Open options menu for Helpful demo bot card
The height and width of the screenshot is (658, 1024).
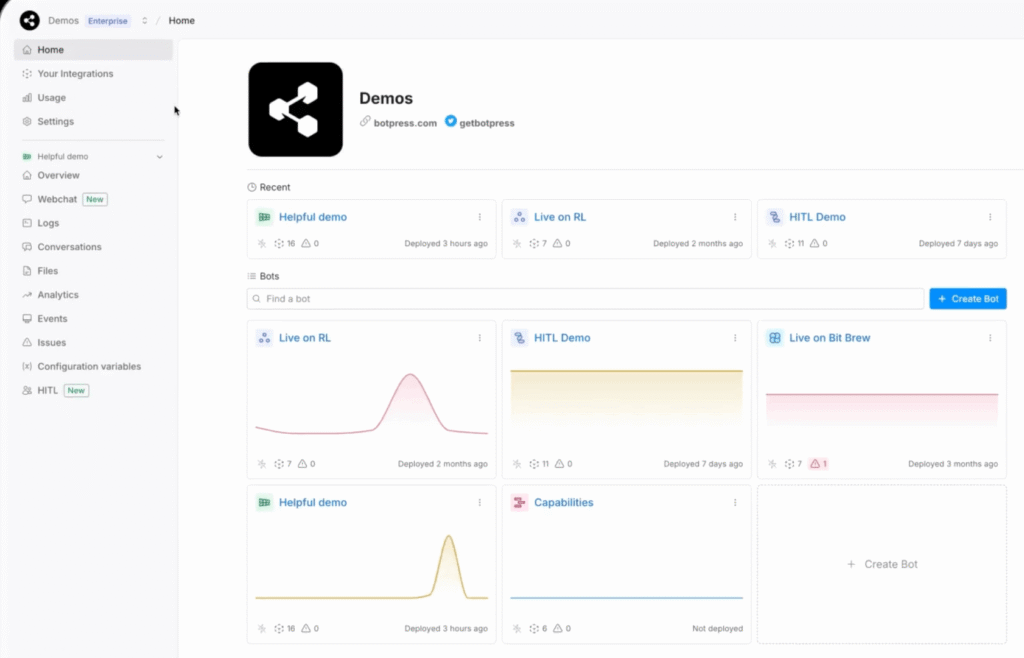(x=479, y=502)
